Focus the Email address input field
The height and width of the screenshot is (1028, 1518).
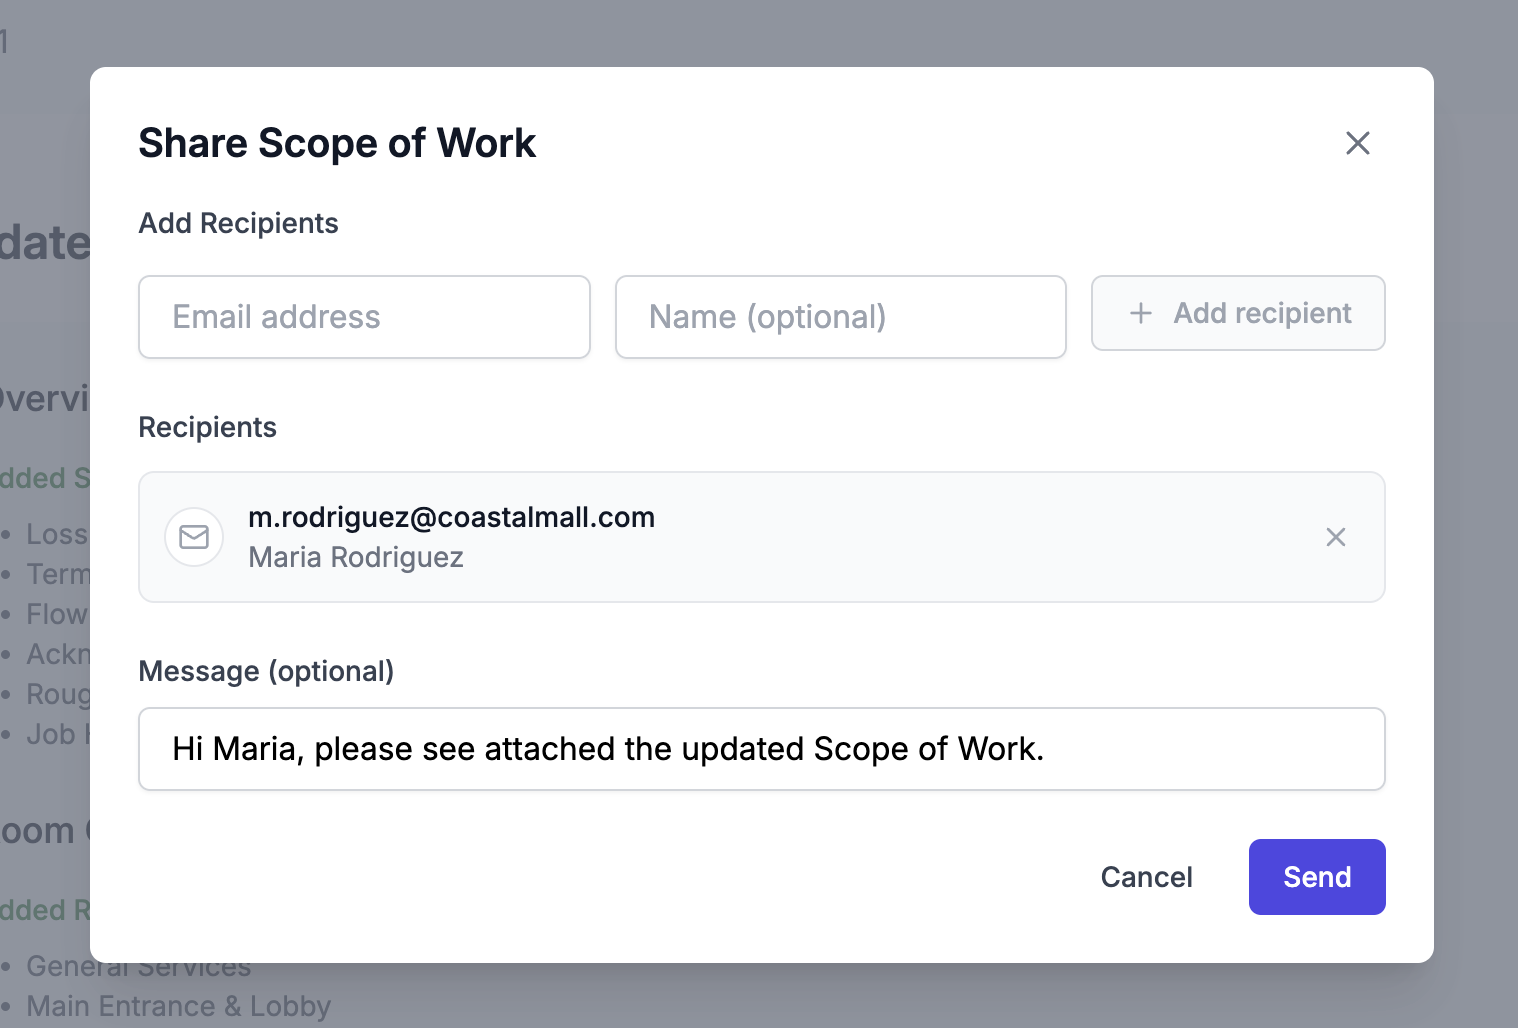364,317
